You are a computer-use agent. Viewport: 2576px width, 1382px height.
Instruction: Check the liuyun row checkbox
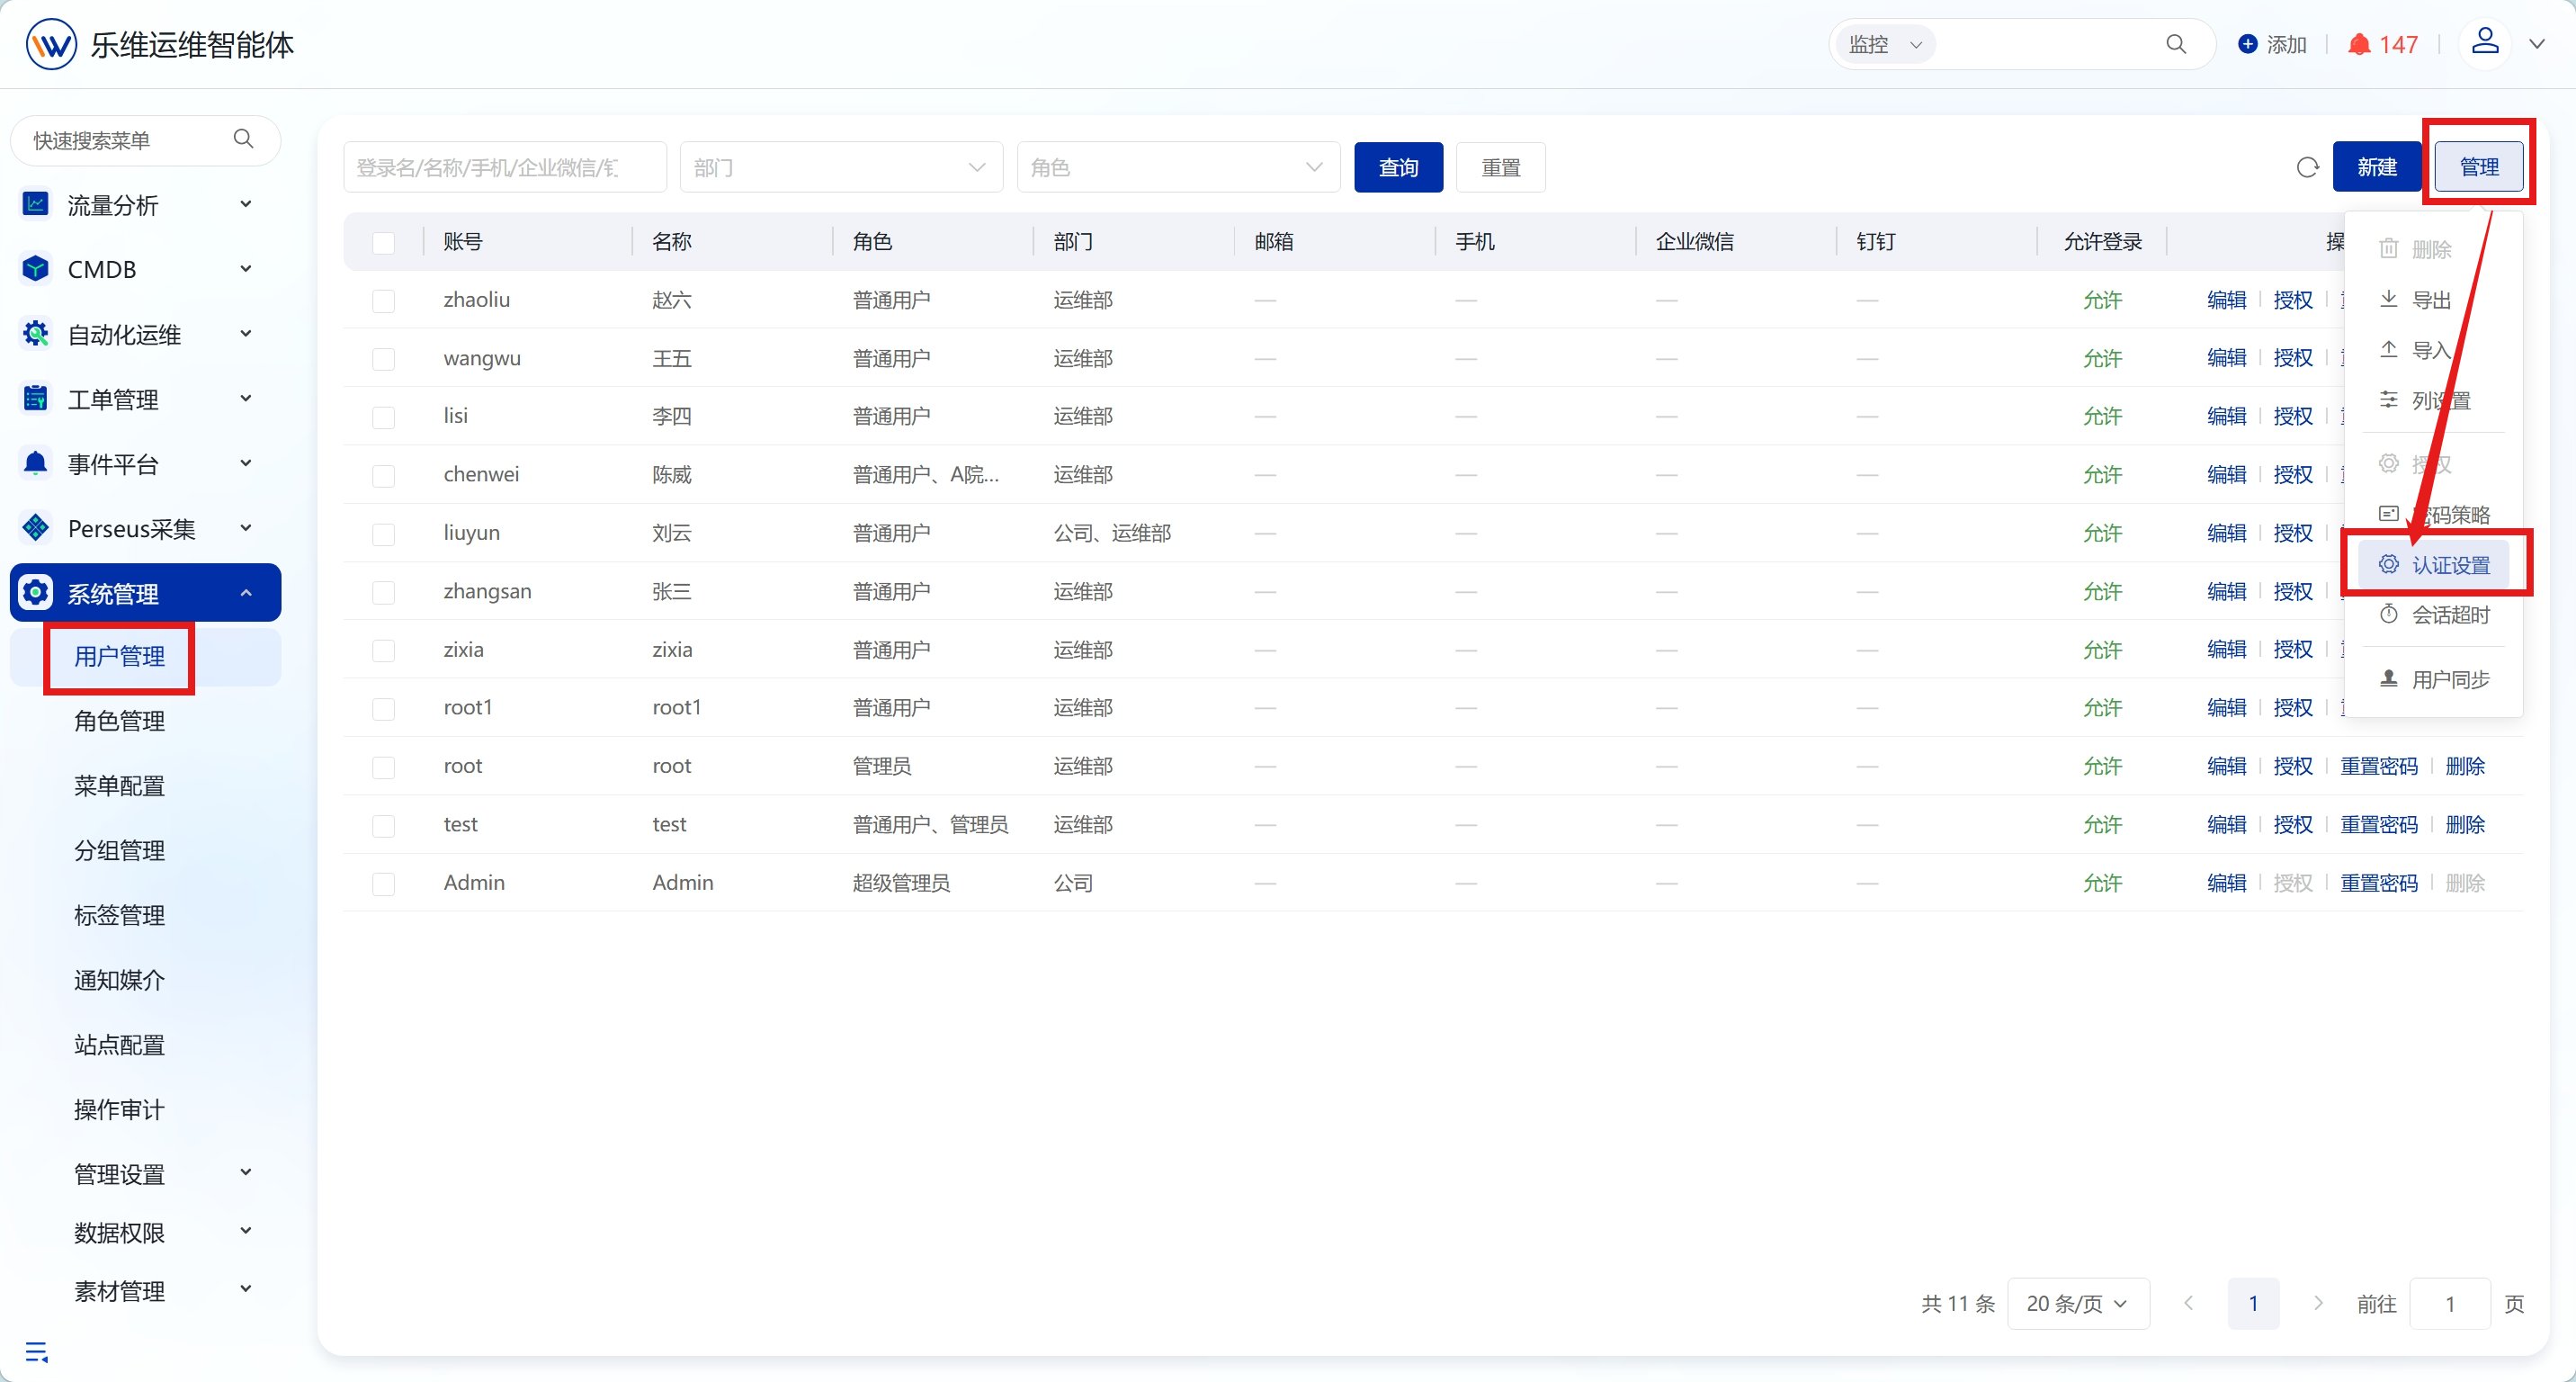pyautogui.click(x=383, y=534)
